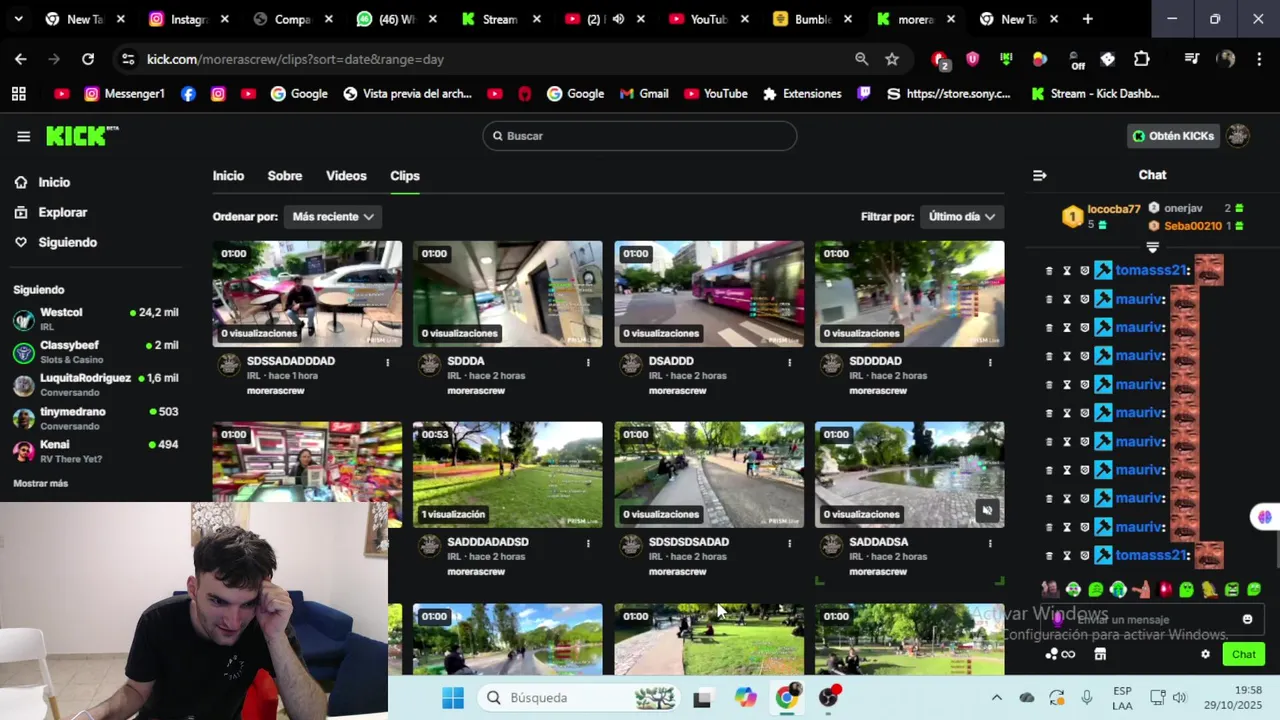Open the Gmail bookmark
The image size is (1280, 720).
(643, 94)
